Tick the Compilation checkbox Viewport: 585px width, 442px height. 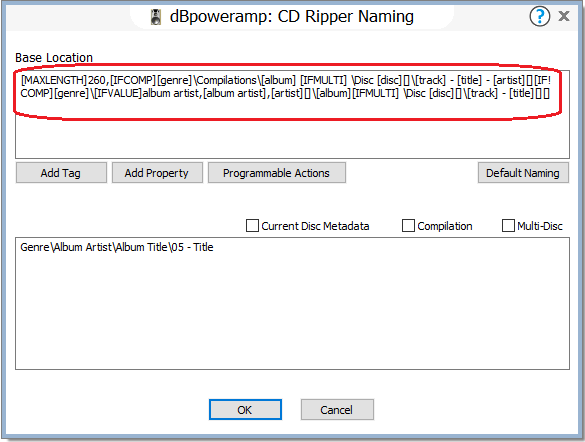point(408,226)
